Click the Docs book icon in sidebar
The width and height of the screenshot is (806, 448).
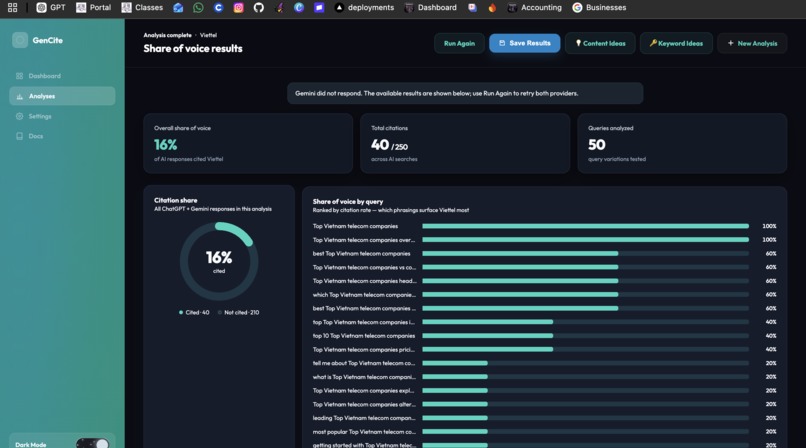tap(20, 136)
